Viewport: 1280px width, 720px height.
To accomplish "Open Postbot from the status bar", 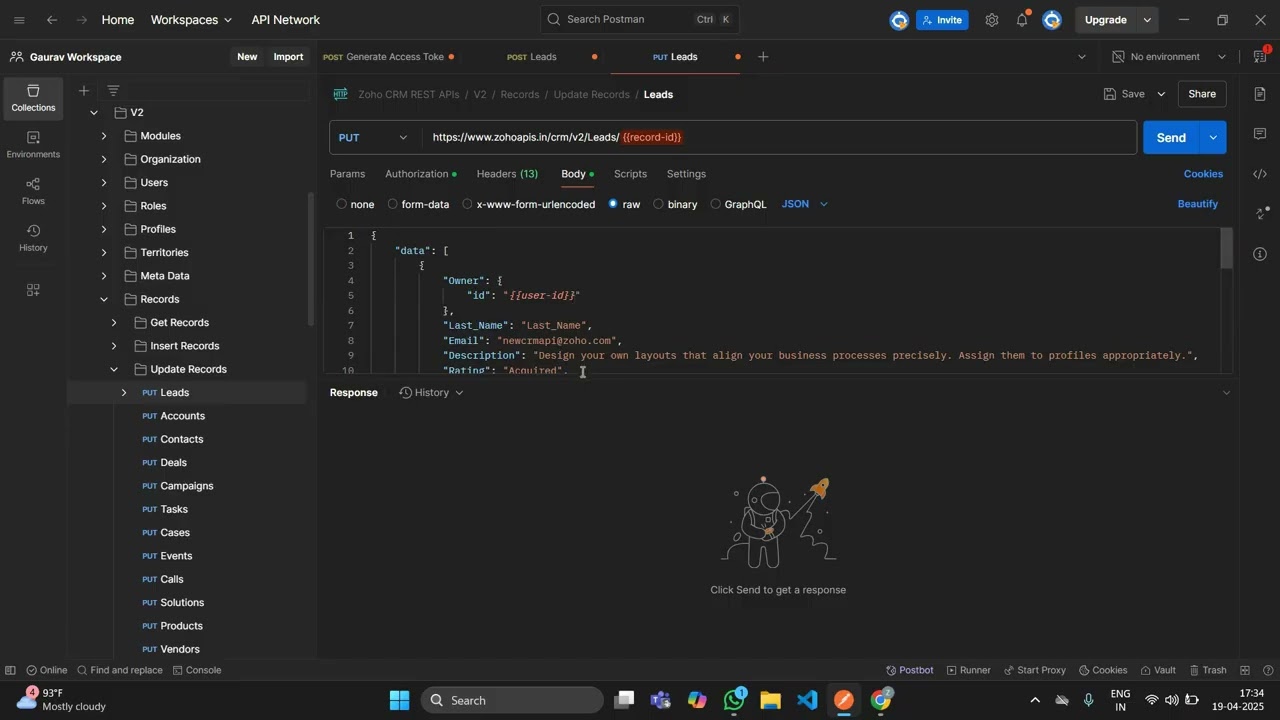I will [910, 670].
